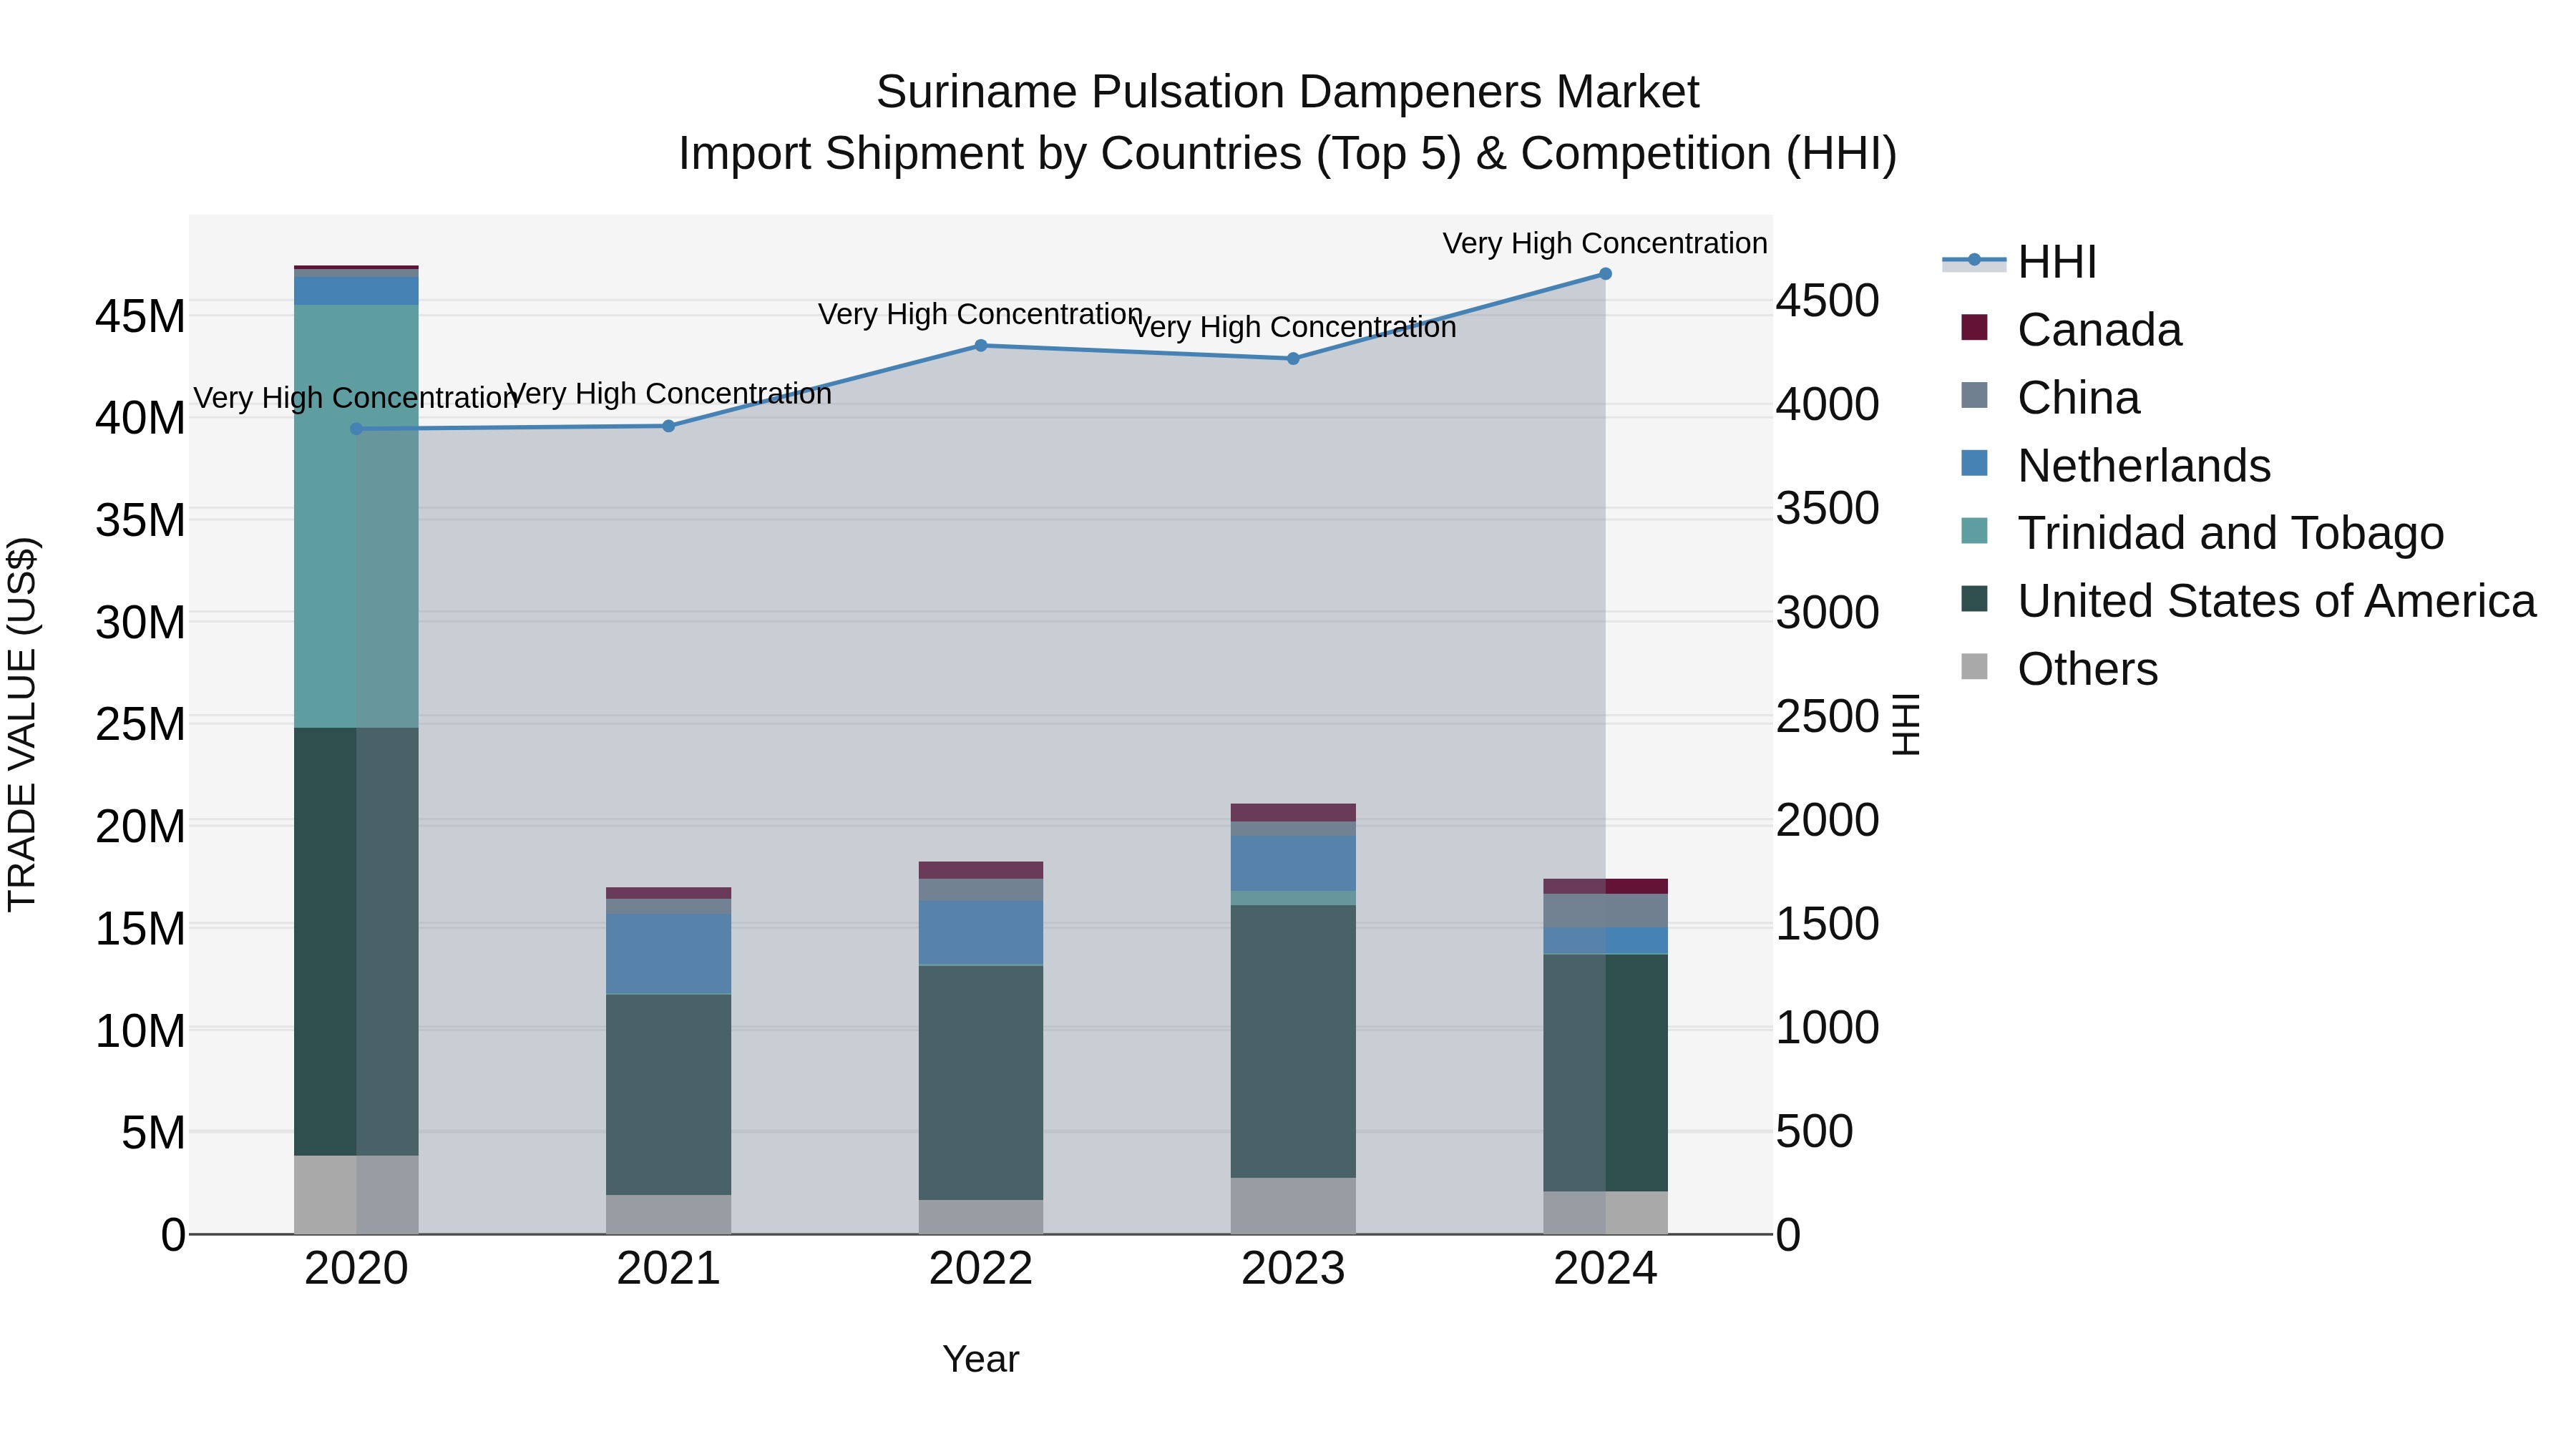The width and height of the screenshot is (2576, 1449).
Task: Toggle Others legend entry
Action: tap(2060, 669)
